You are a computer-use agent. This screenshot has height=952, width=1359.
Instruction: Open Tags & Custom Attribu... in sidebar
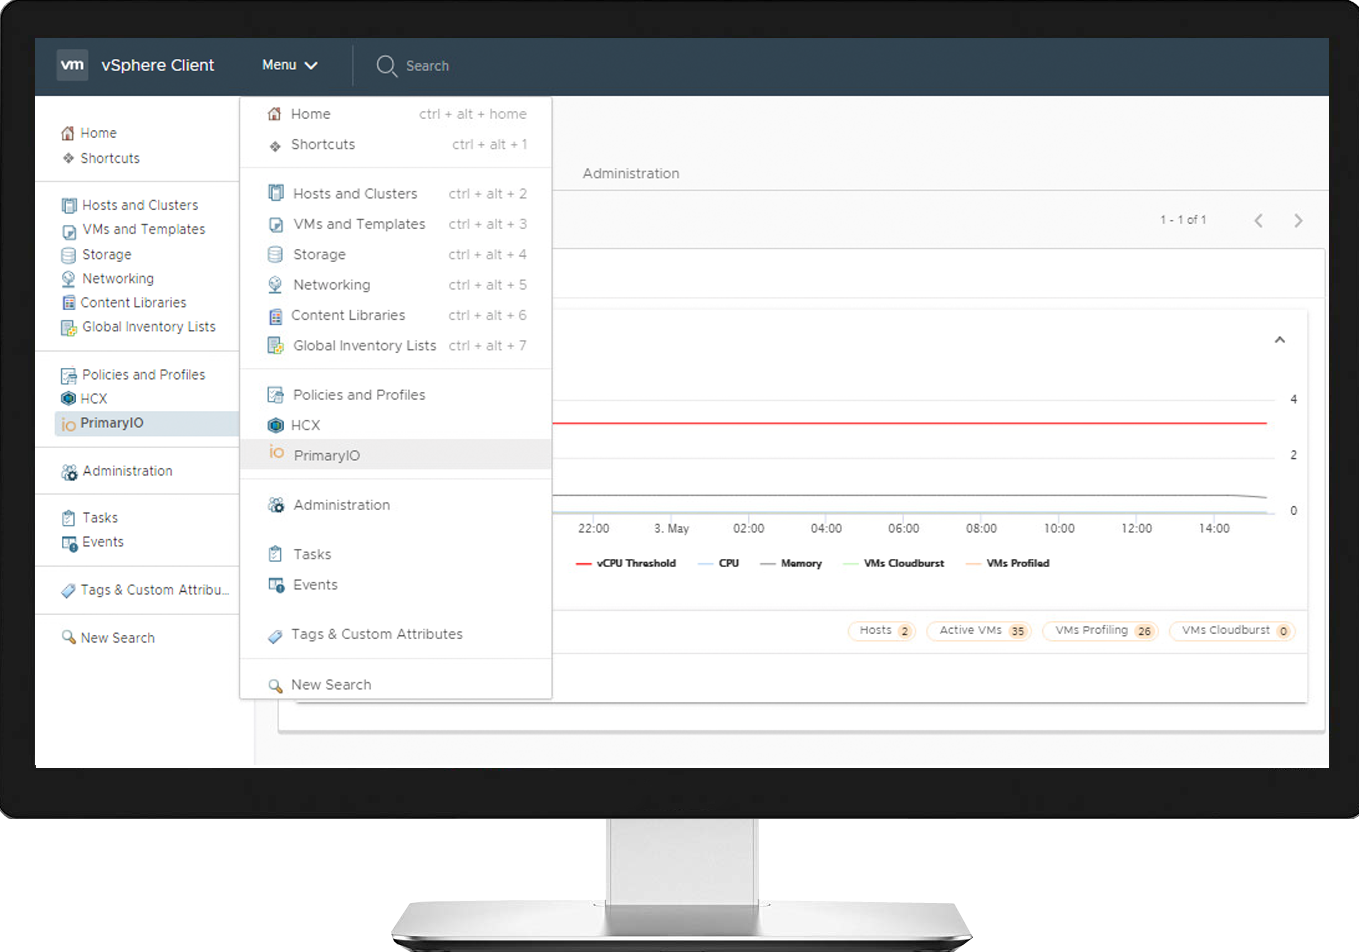click(155, 590)
